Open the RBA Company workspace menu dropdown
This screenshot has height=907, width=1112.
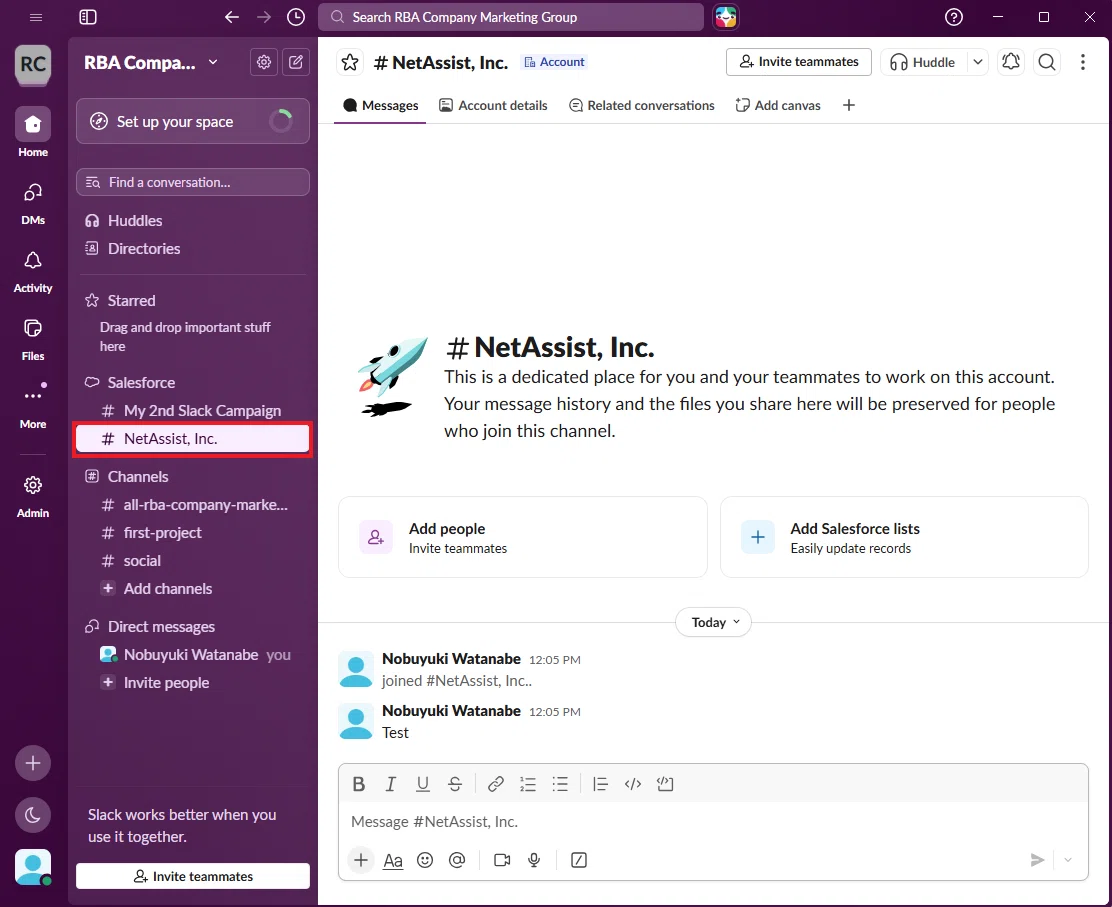[150, 62]
